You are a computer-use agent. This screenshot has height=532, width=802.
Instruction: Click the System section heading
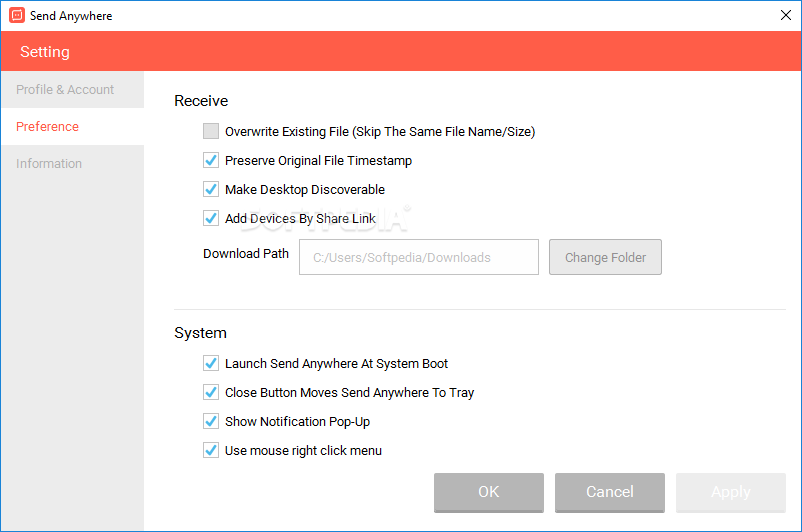pos(200,333)
